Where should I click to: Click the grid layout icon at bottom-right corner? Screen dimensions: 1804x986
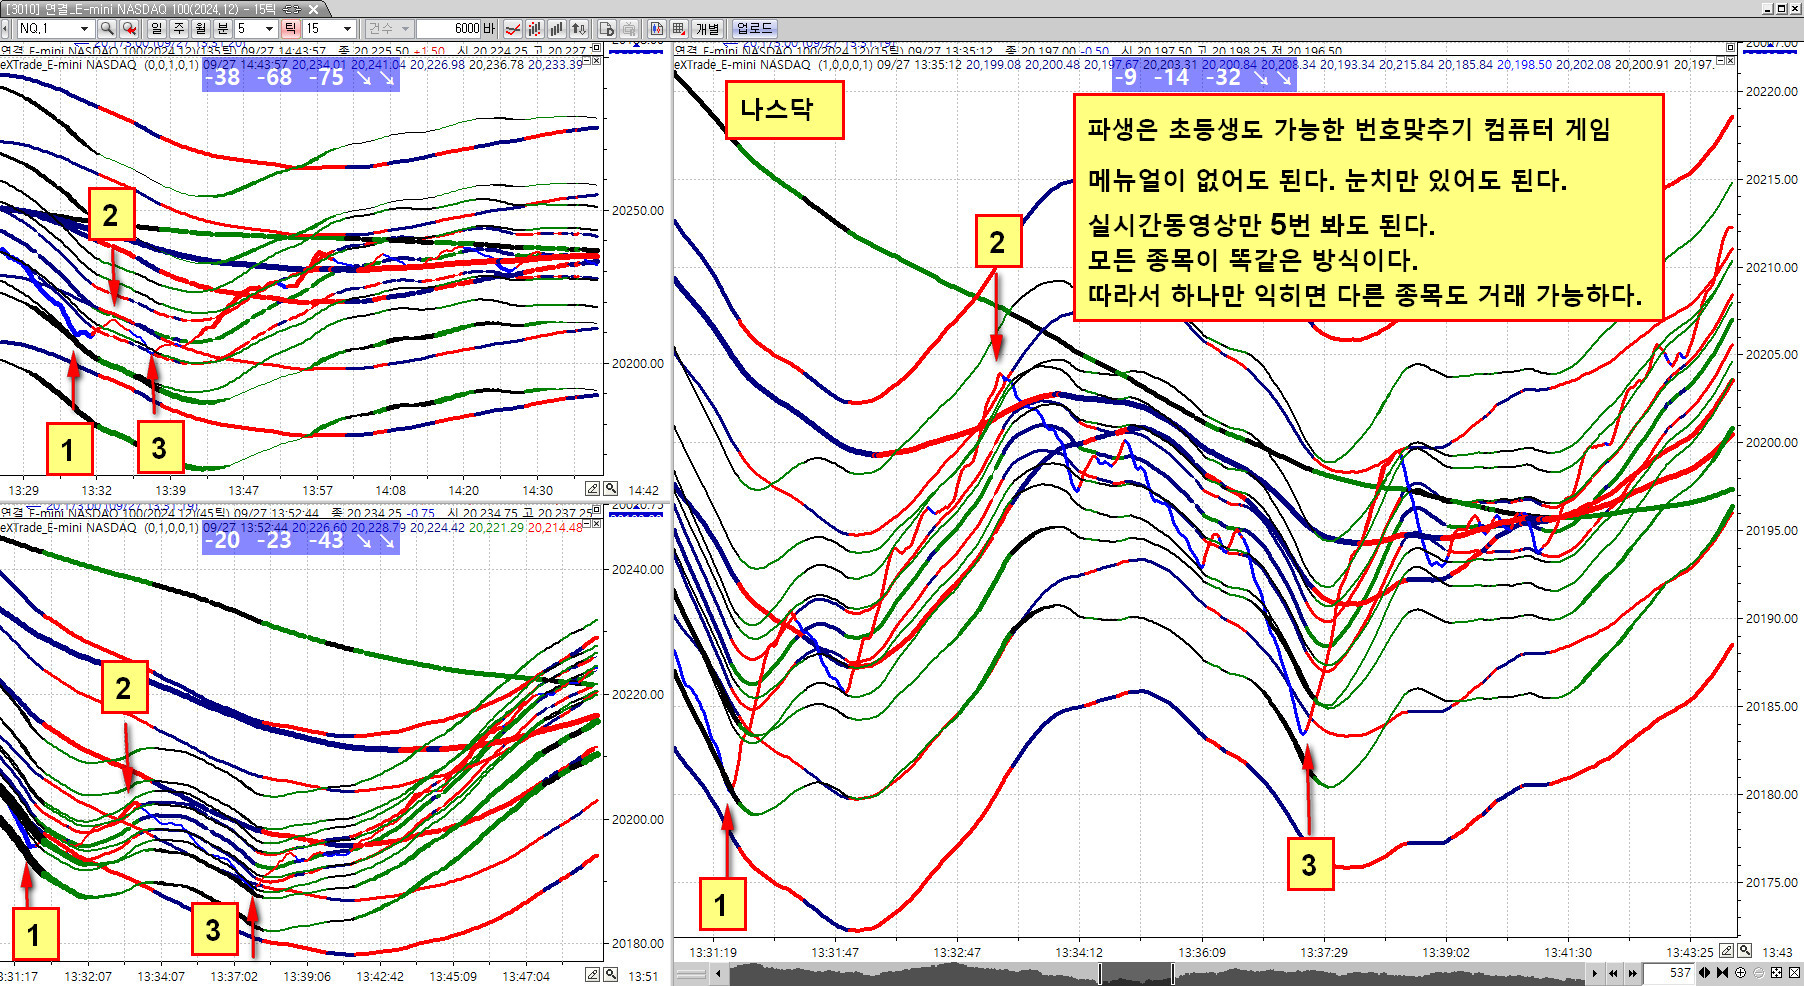[1776, 972]
